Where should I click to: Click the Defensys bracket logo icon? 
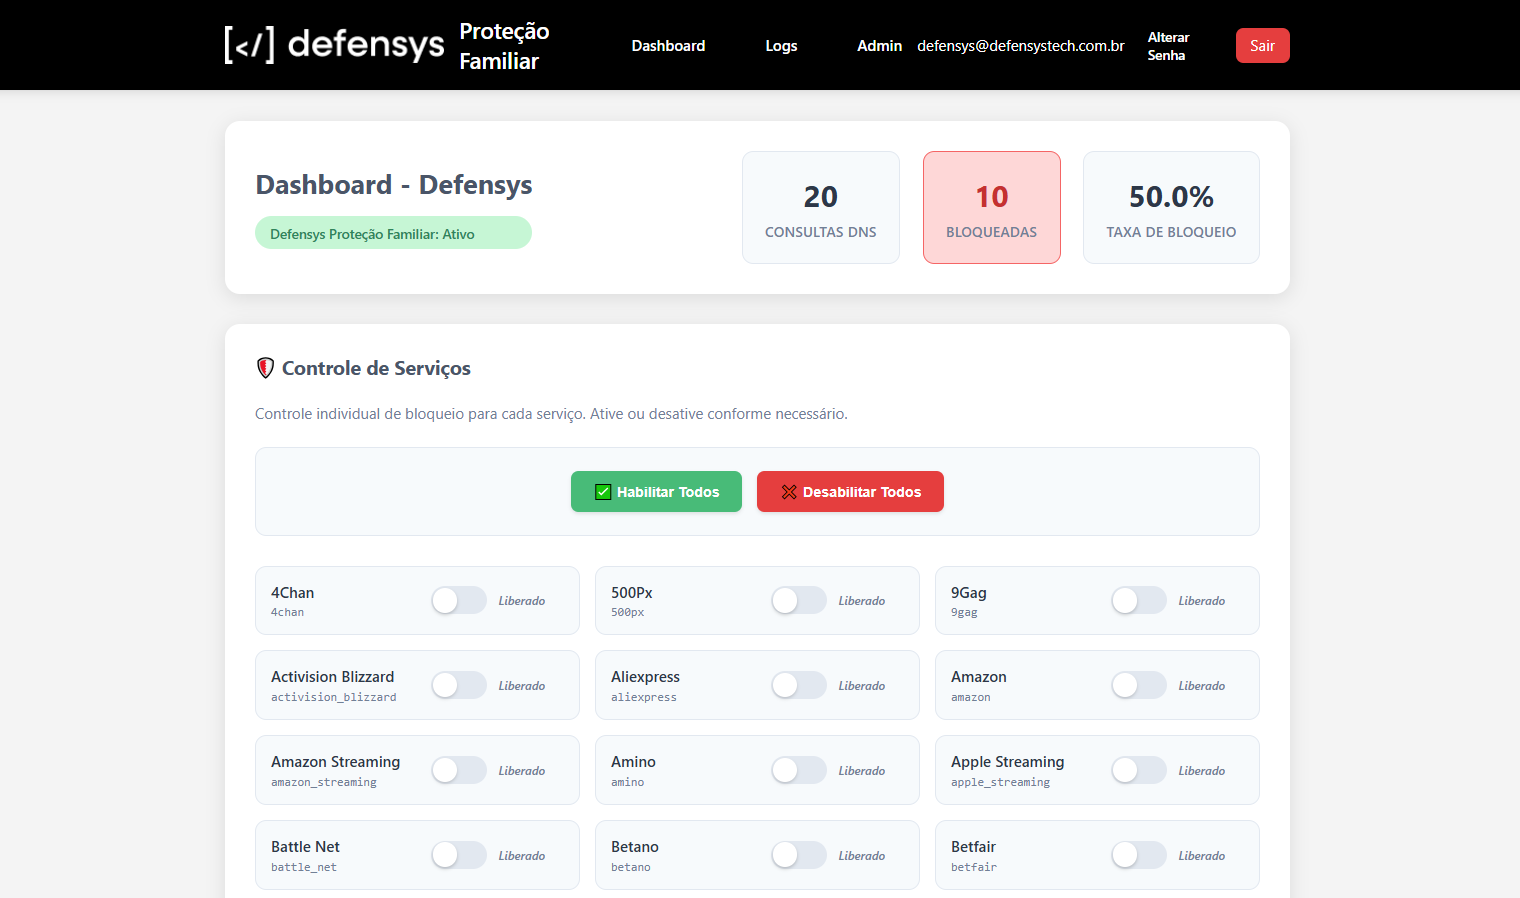coord(249,45)
